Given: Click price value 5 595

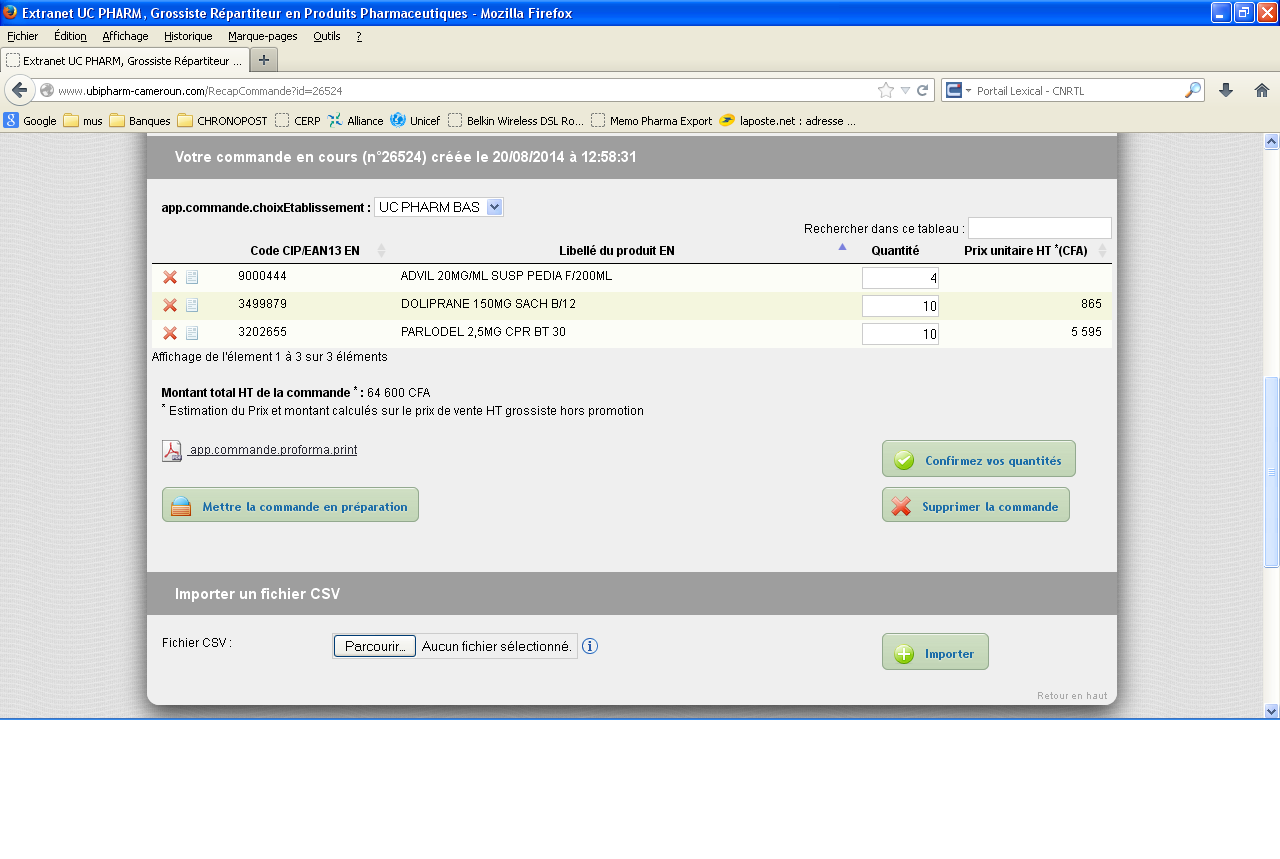Looking at the screenshot, I should point(1086,331).
